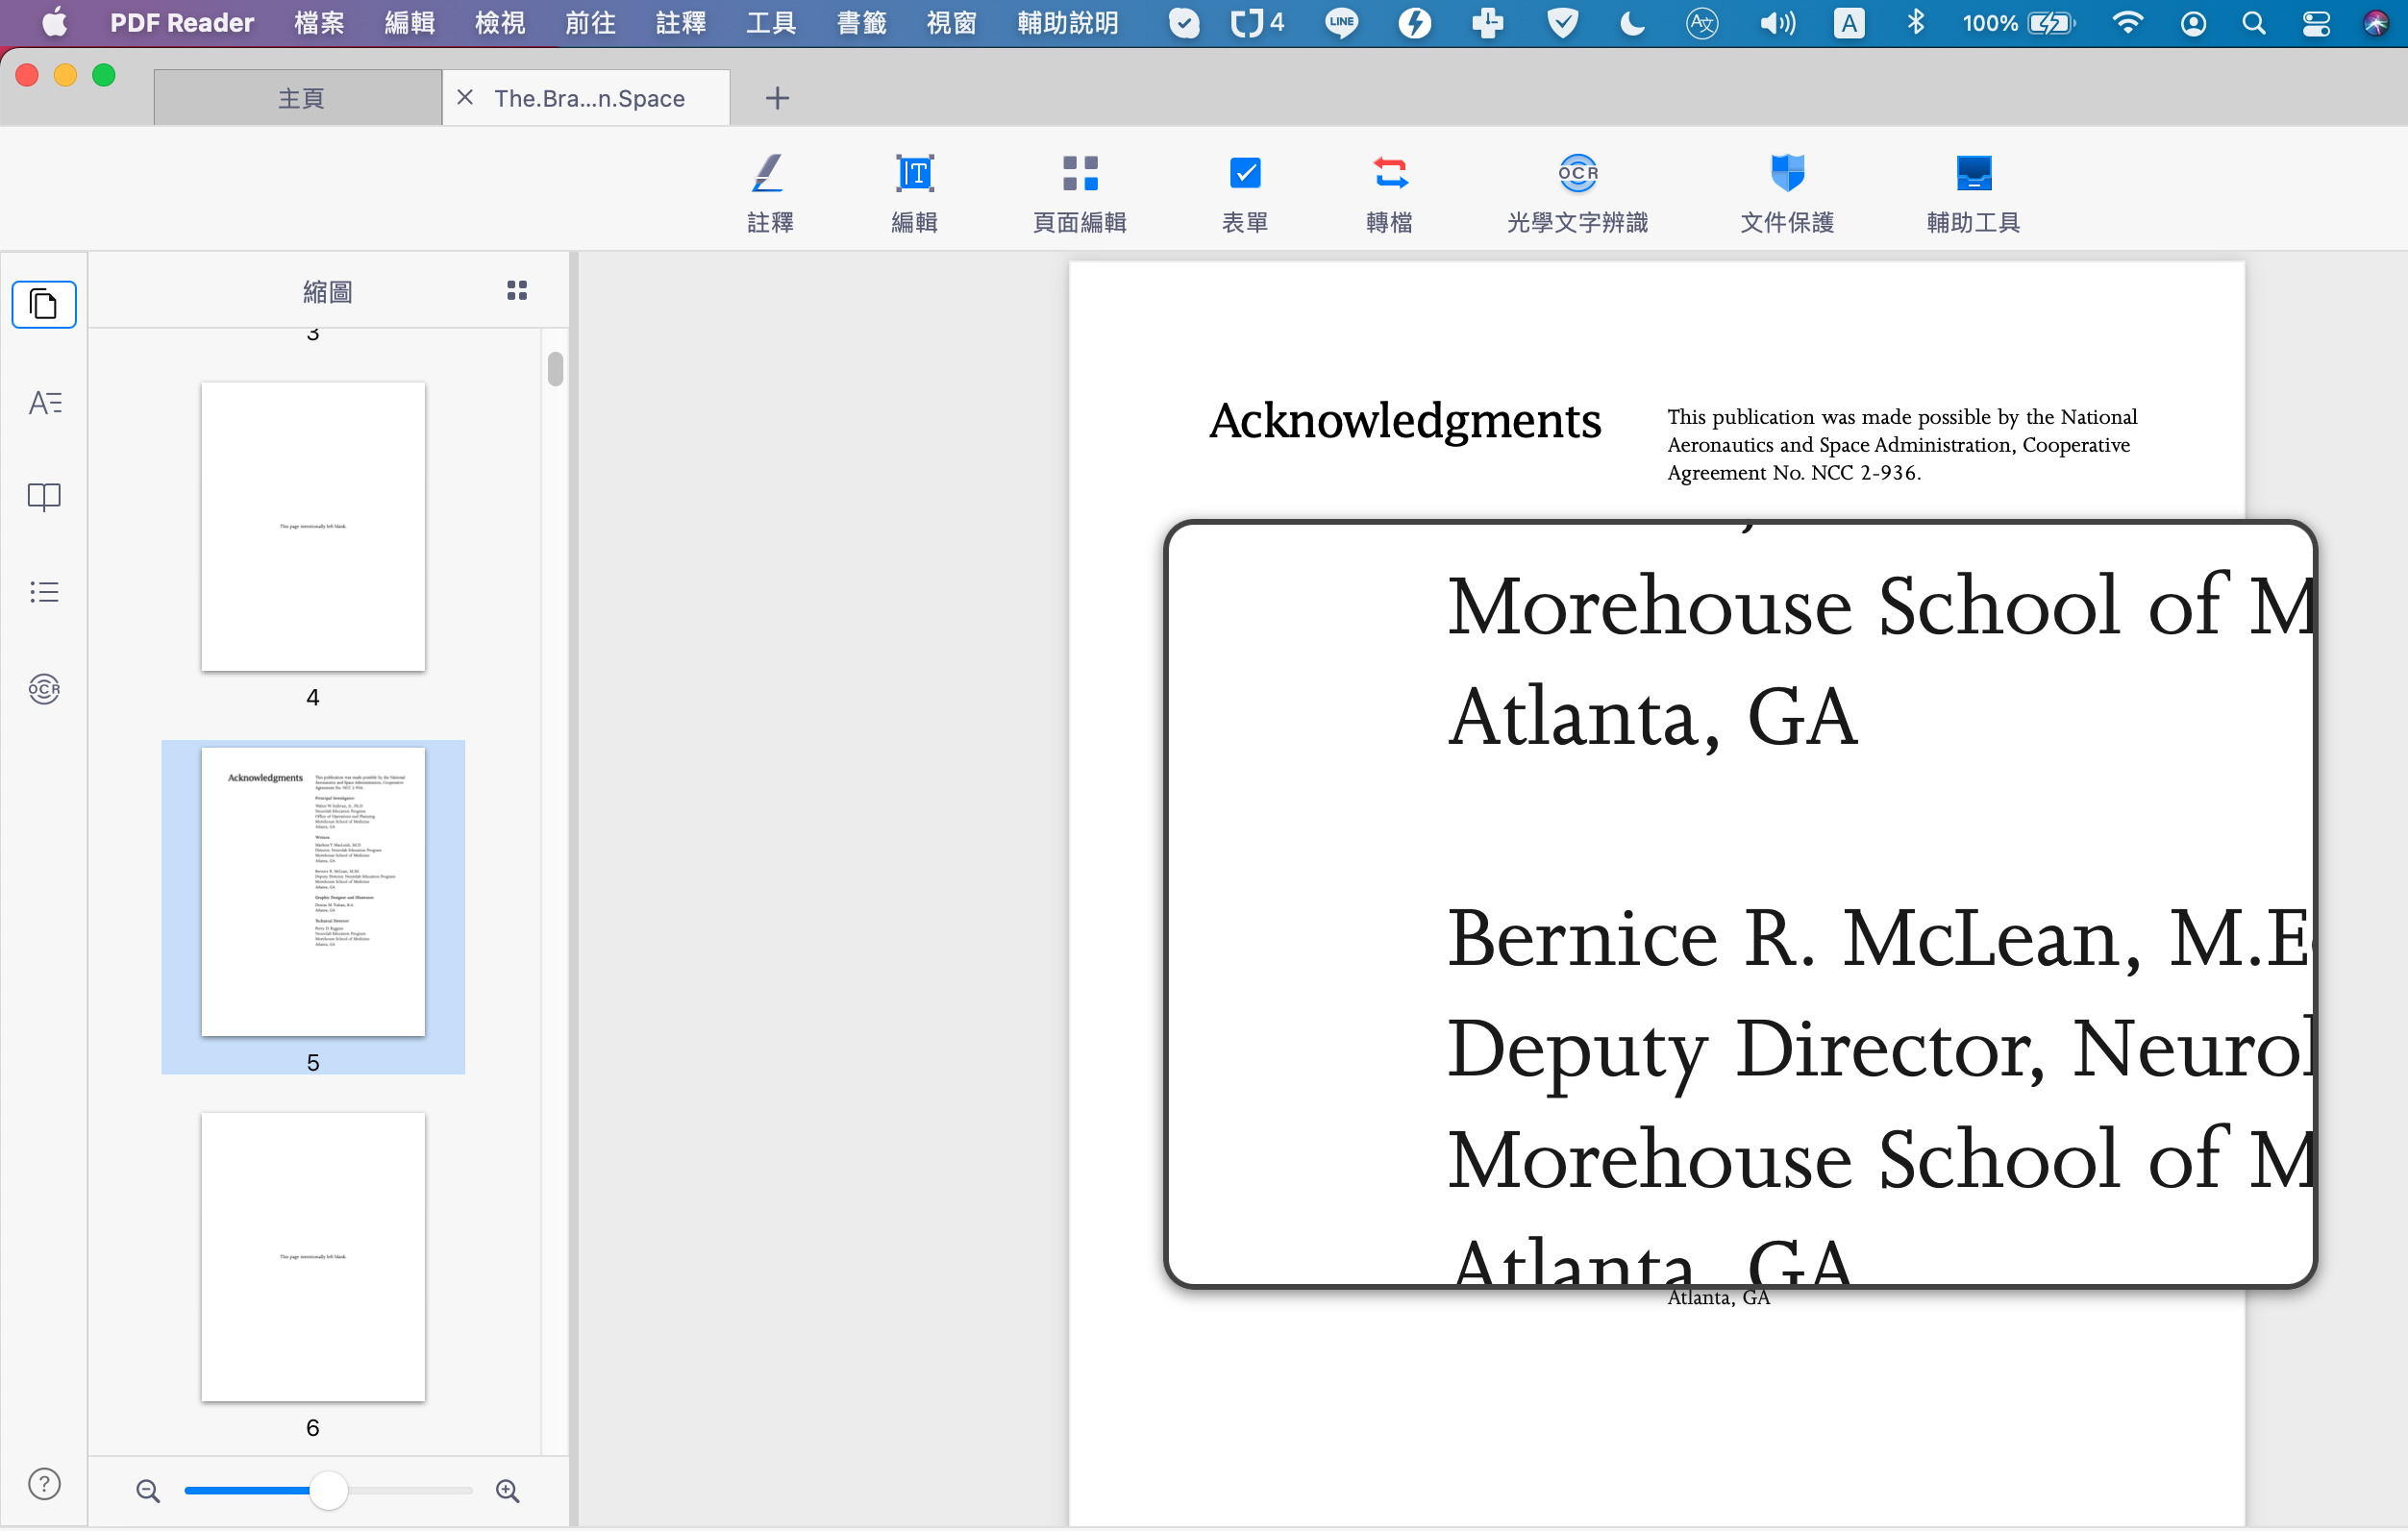Open Bluetooth status menu
The height and width of the screenshot is (1531, 2408).
pos(1915,22)
